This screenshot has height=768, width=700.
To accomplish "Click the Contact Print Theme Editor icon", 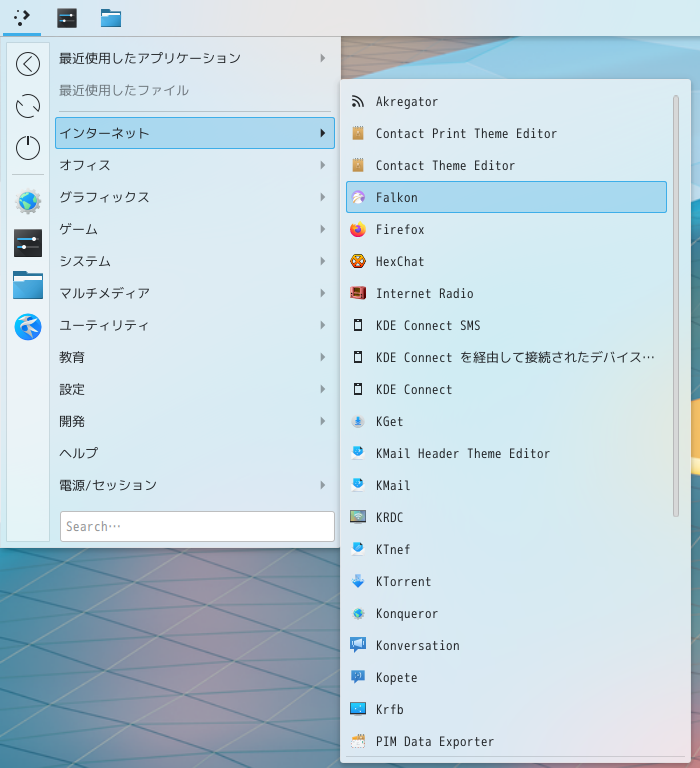I will [x=358, y=133].
